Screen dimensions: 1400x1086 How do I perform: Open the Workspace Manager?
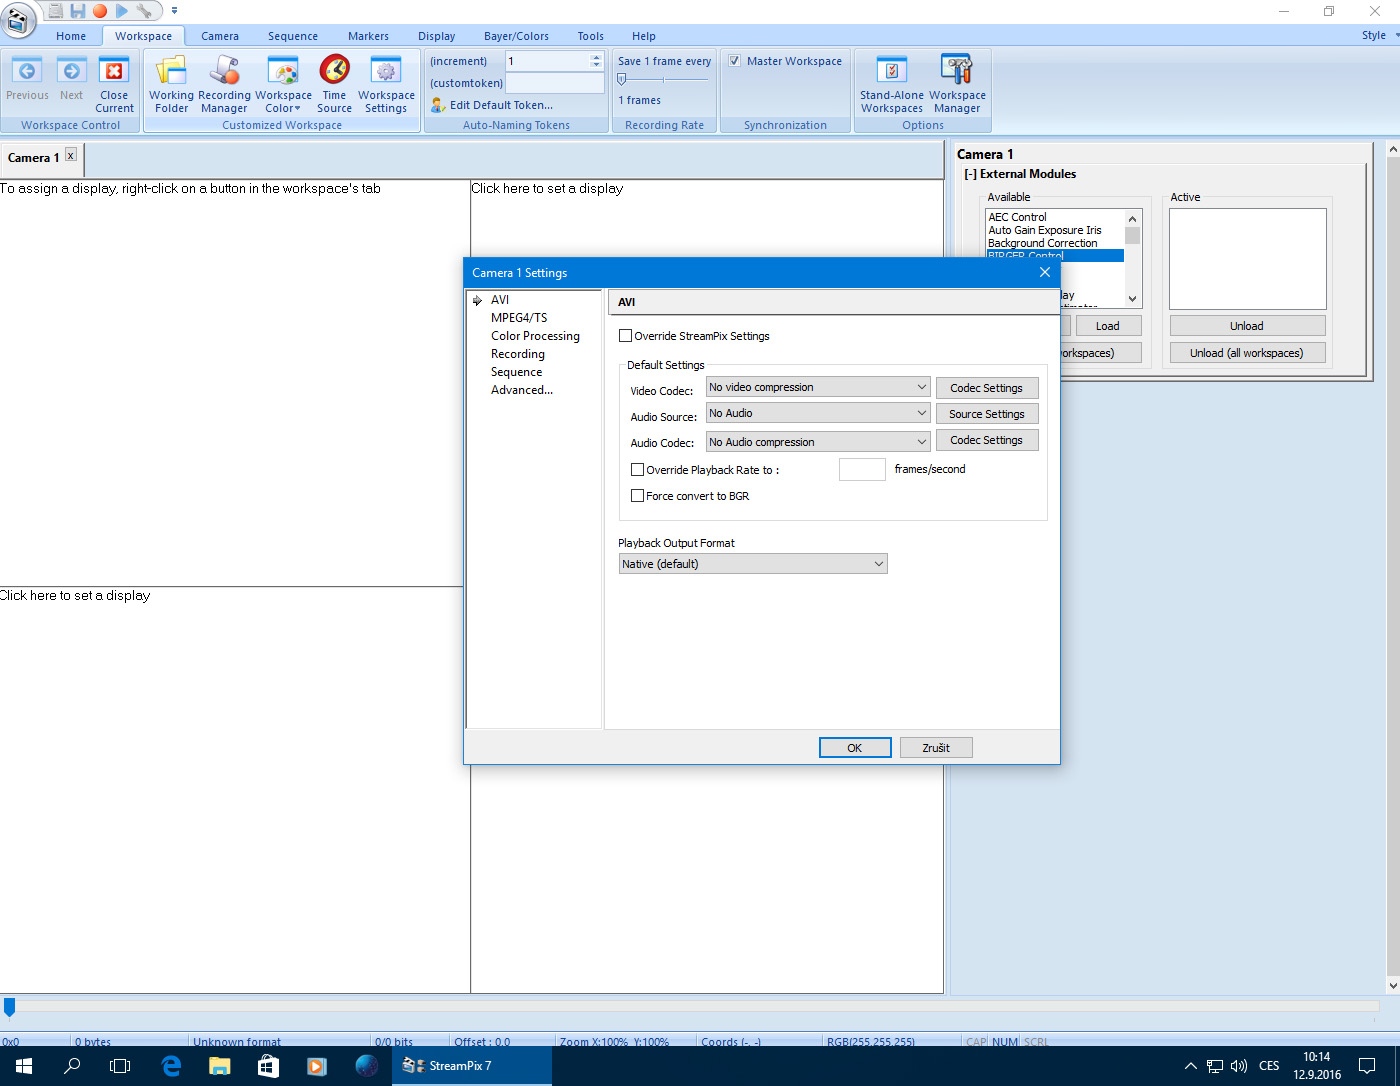[x=957, y=84]
